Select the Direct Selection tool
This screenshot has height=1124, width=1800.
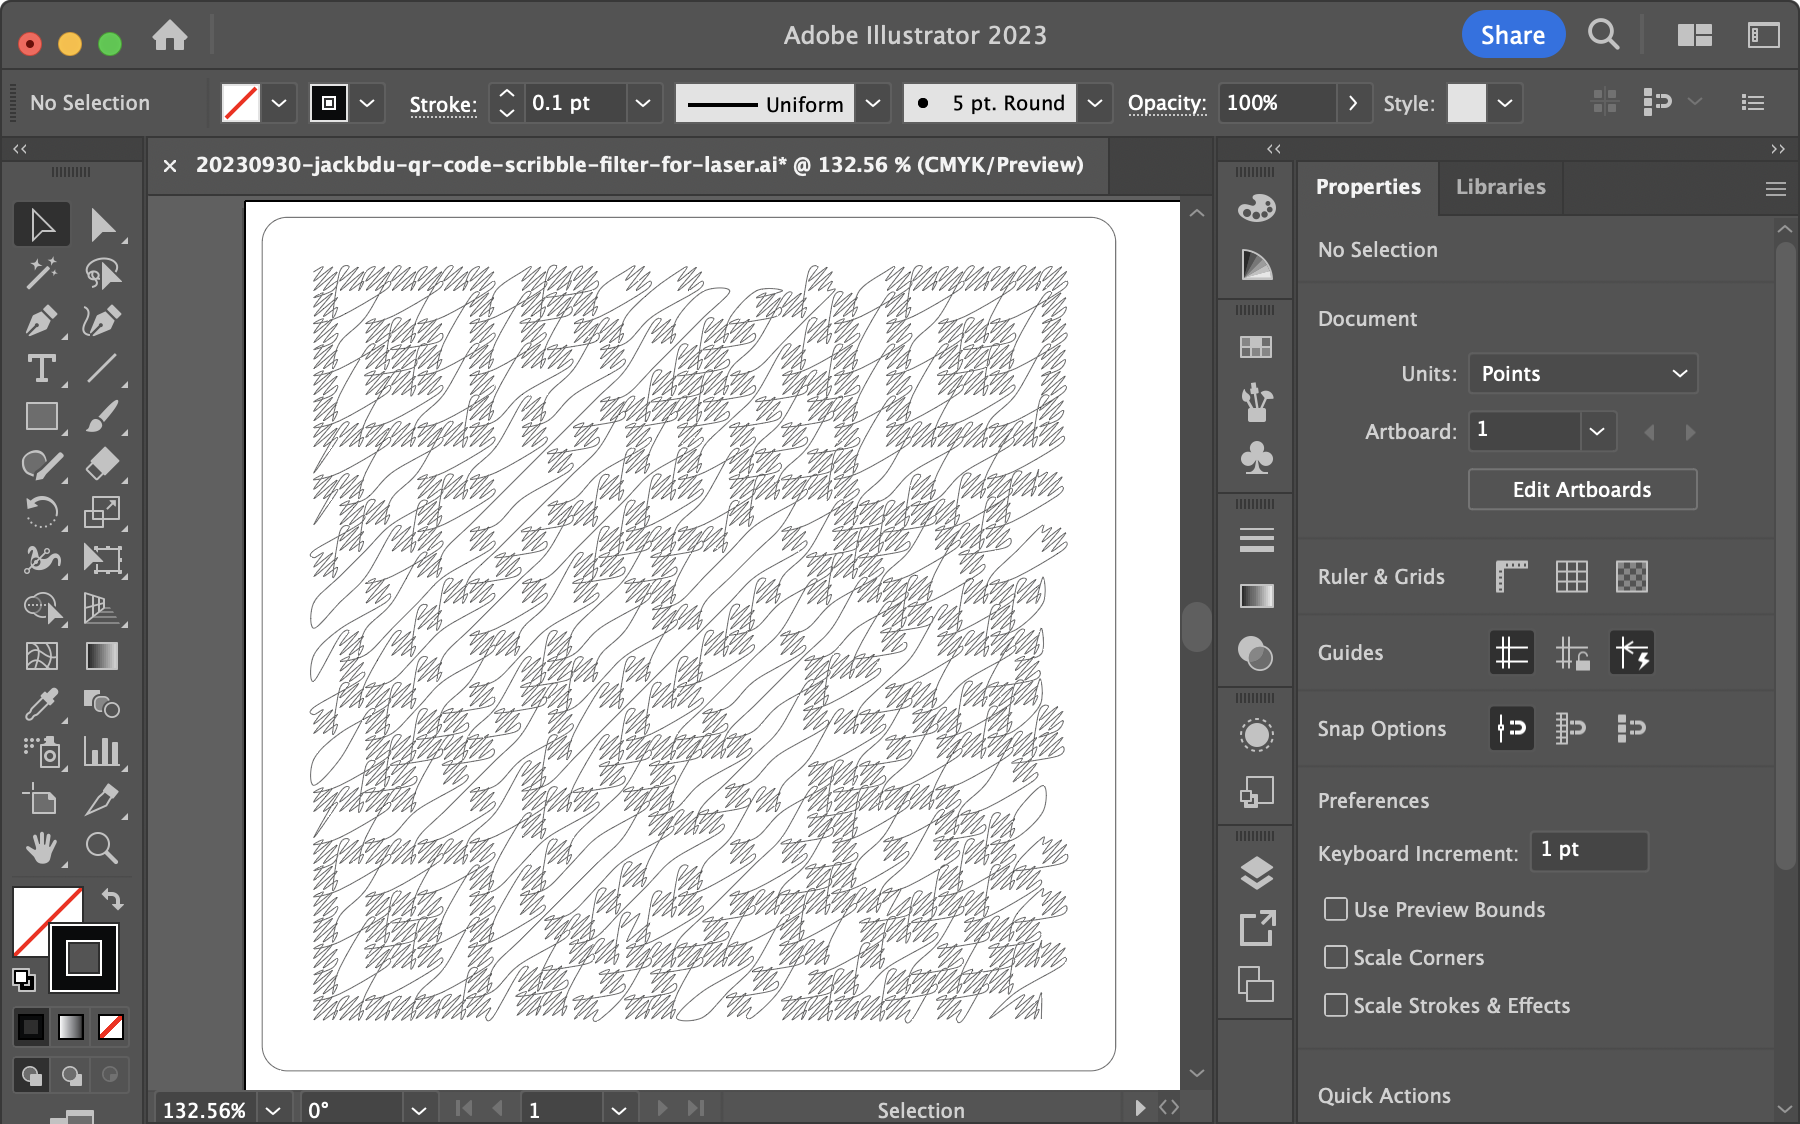[x=102, y=225]
